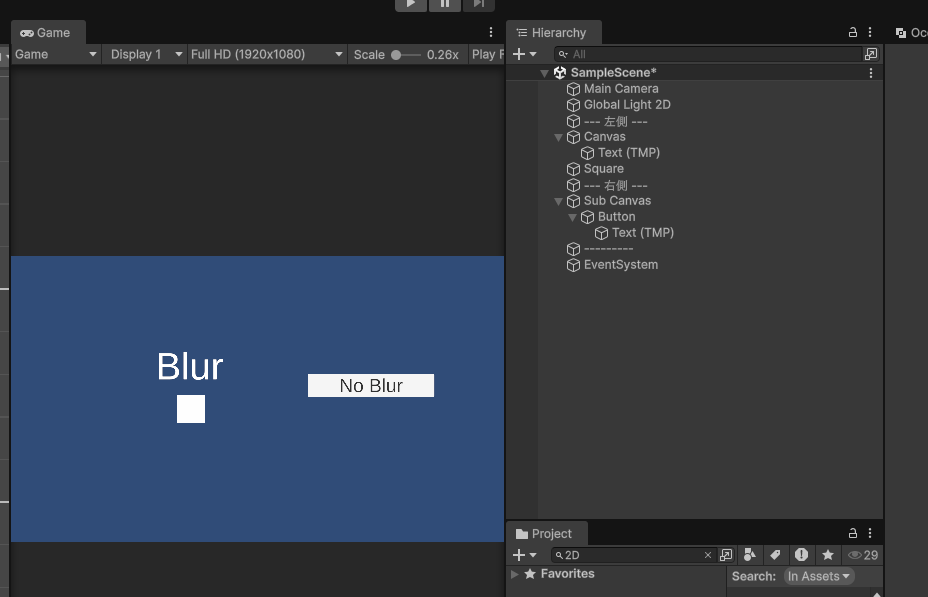Click the Search by Import Log Type icon
The height and width of the screenshot is (597, 928).
coord(801,555)
